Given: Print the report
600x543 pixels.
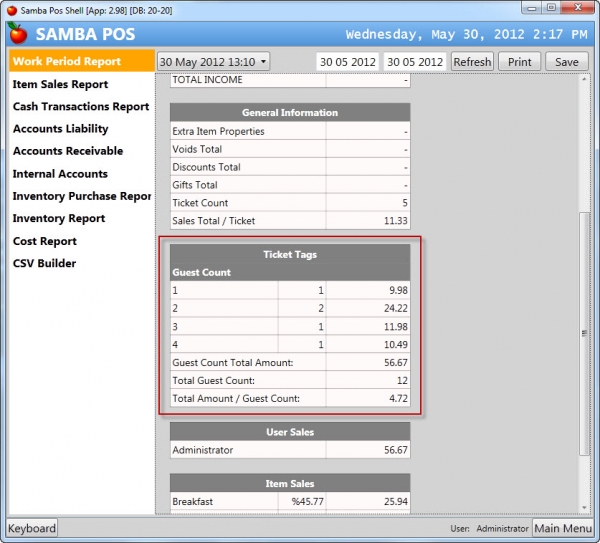Looking at the screenshot, I should click(519, 62).
